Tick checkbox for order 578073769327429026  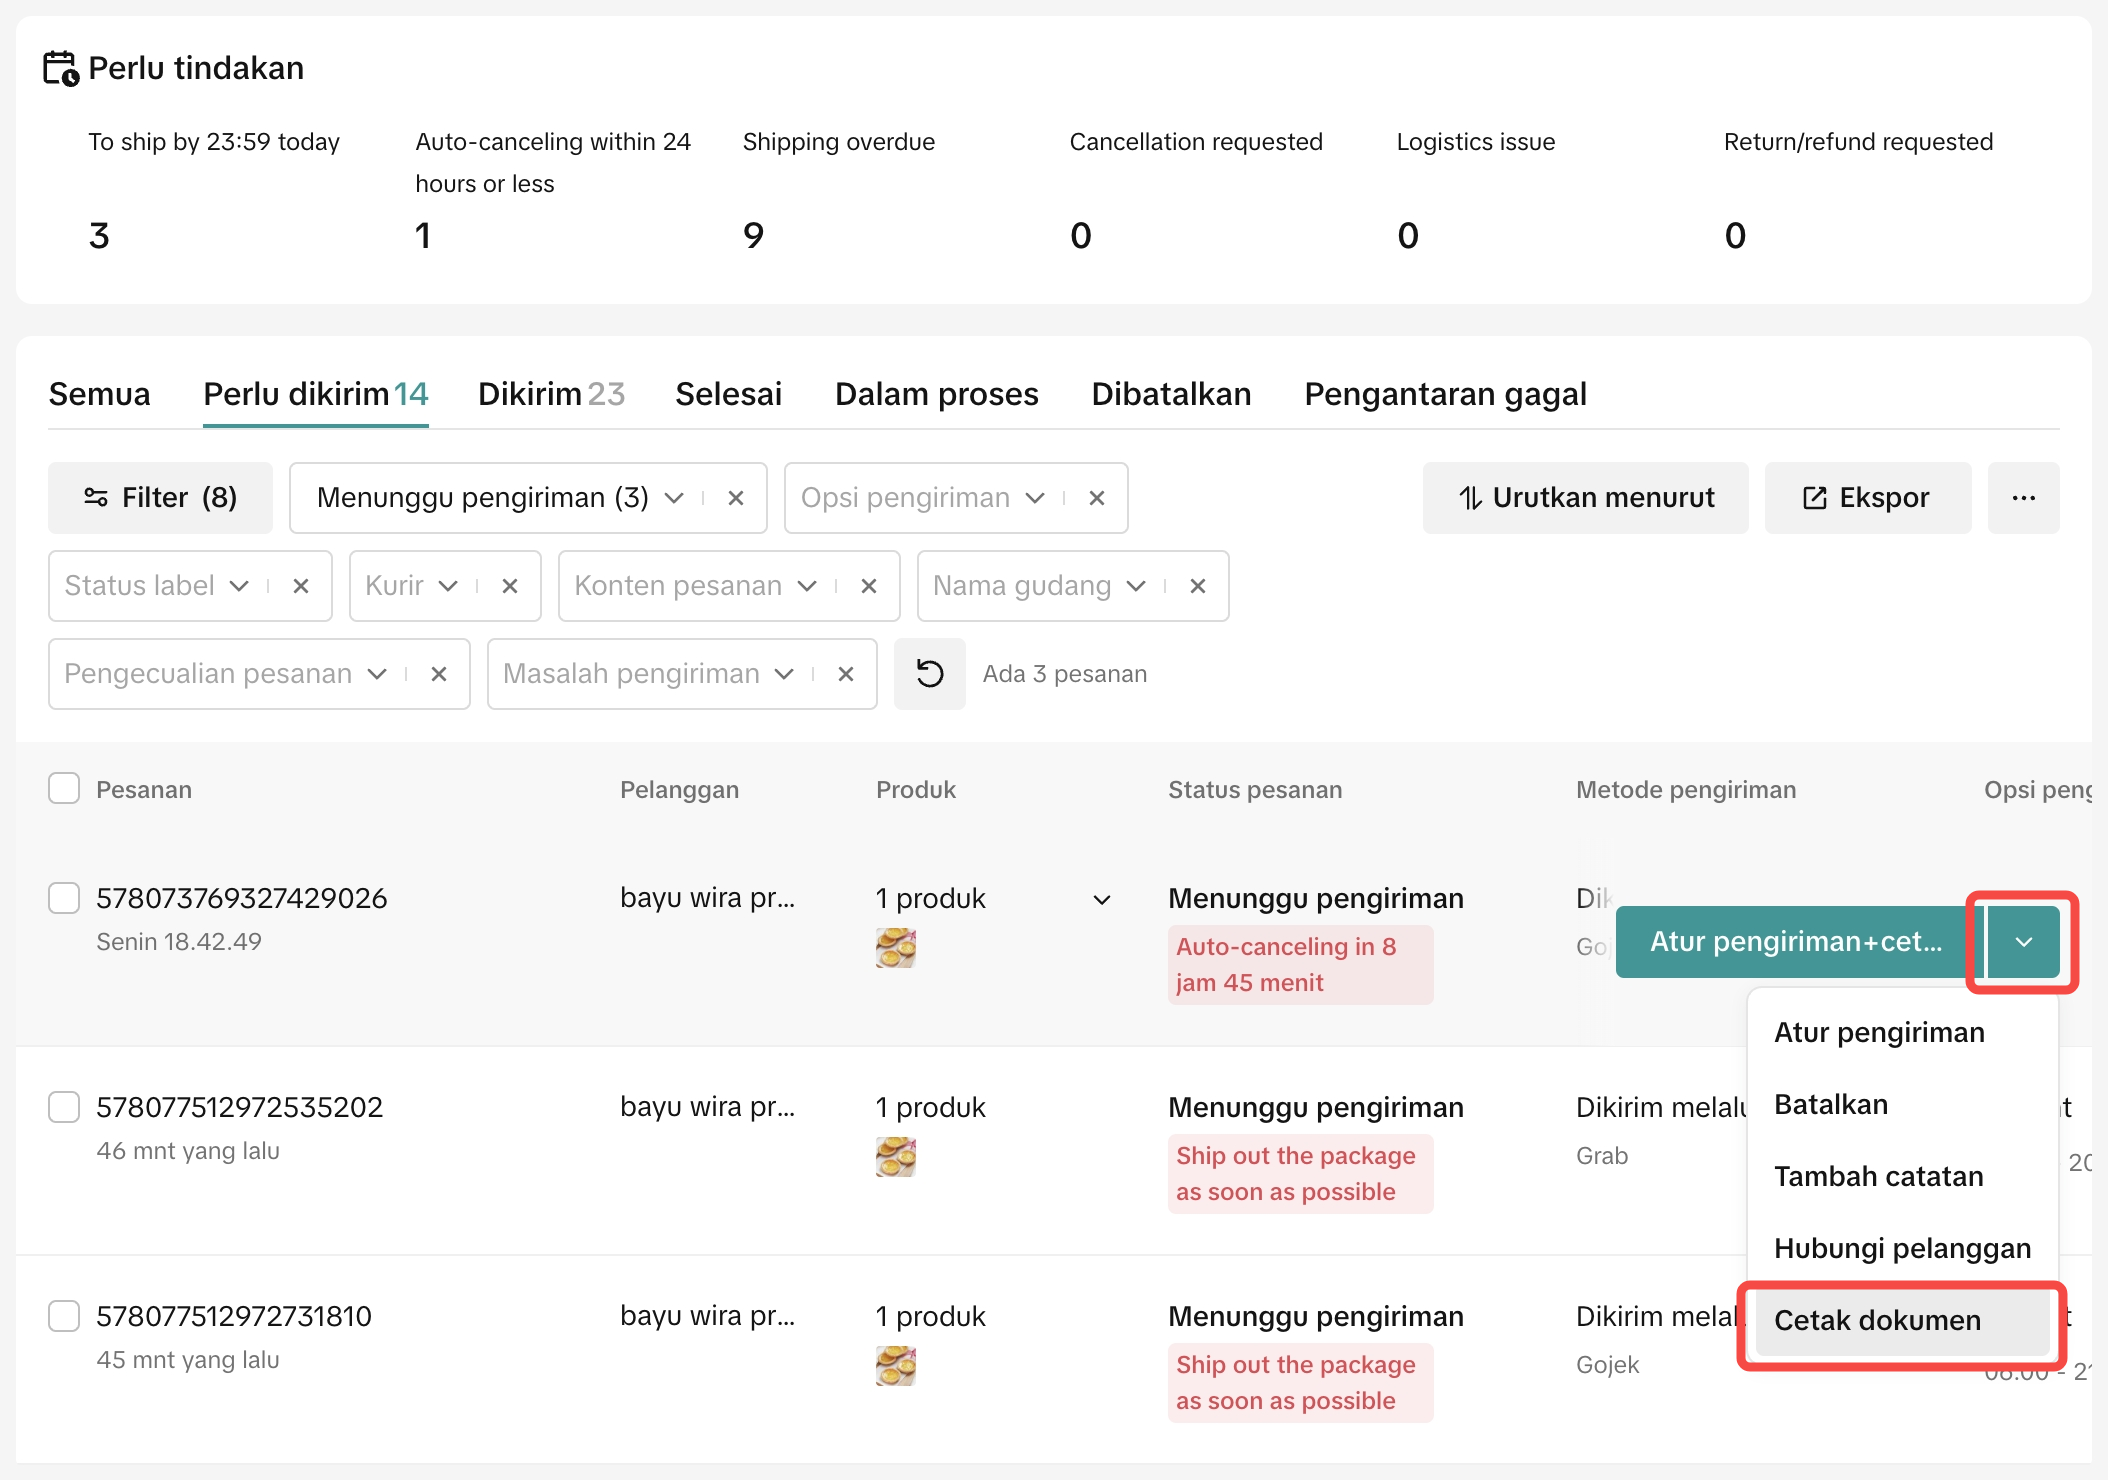point(64,898)
